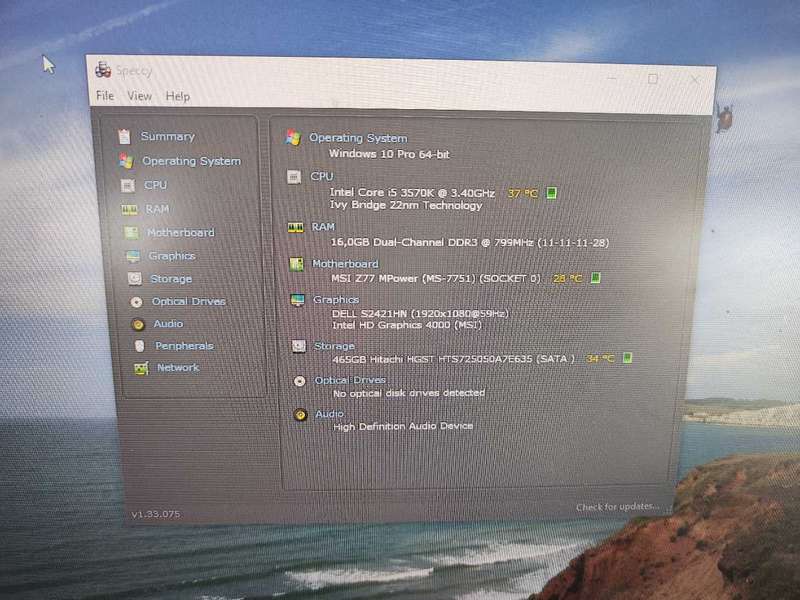
Task: Select the RAM icon in sidebar
Action: tap(130, 209)
